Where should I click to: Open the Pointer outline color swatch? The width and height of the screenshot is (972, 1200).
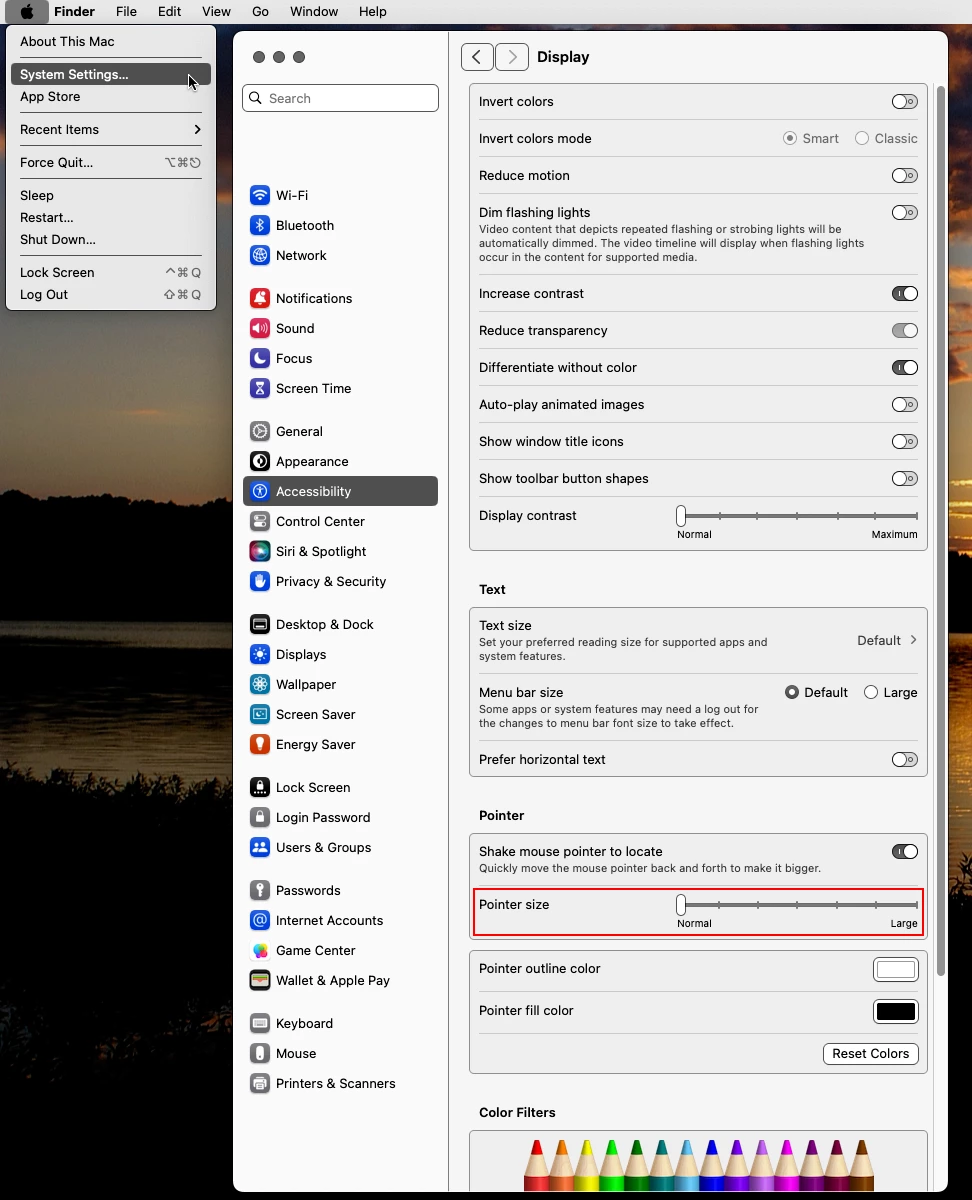(x=896, y=969)
